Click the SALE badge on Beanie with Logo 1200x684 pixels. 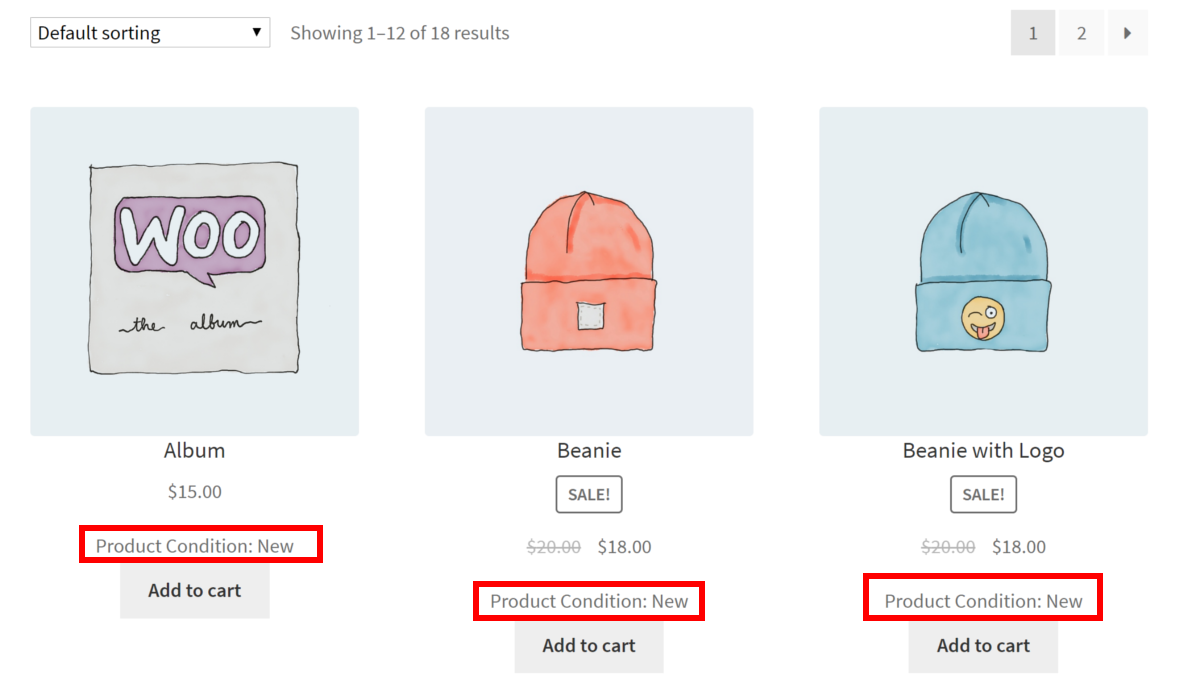[982, 493]
